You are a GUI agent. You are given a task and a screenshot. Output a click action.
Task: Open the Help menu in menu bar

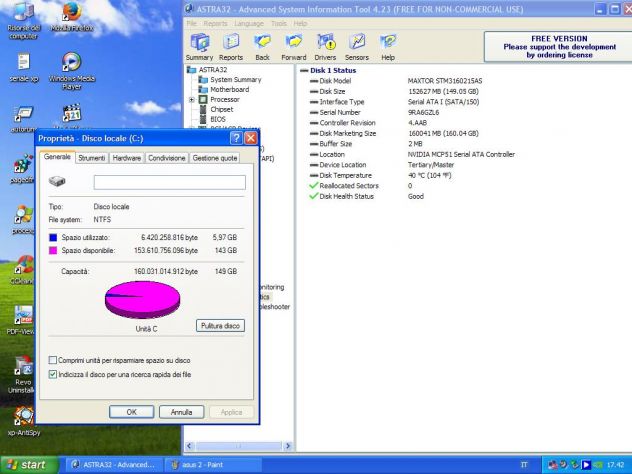300,23
